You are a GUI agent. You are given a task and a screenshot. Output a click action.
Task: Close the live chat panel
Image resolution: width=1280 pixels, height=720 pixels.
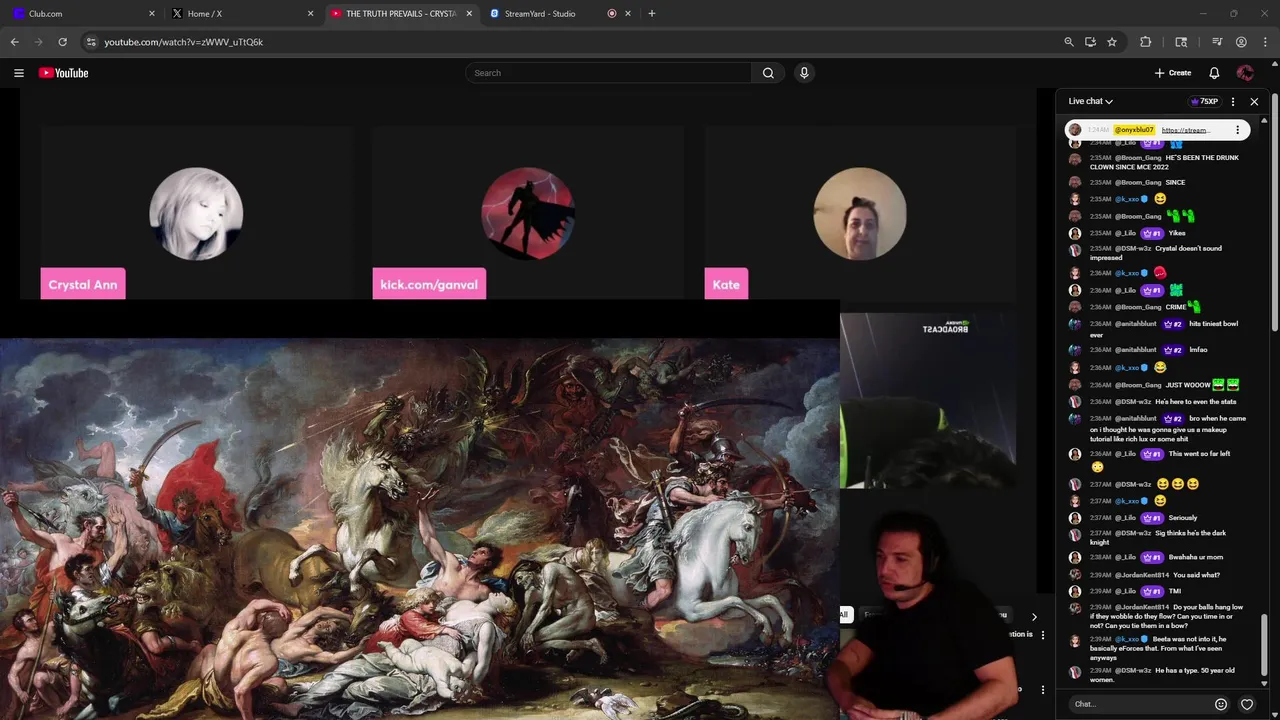tap(1254, 101)
